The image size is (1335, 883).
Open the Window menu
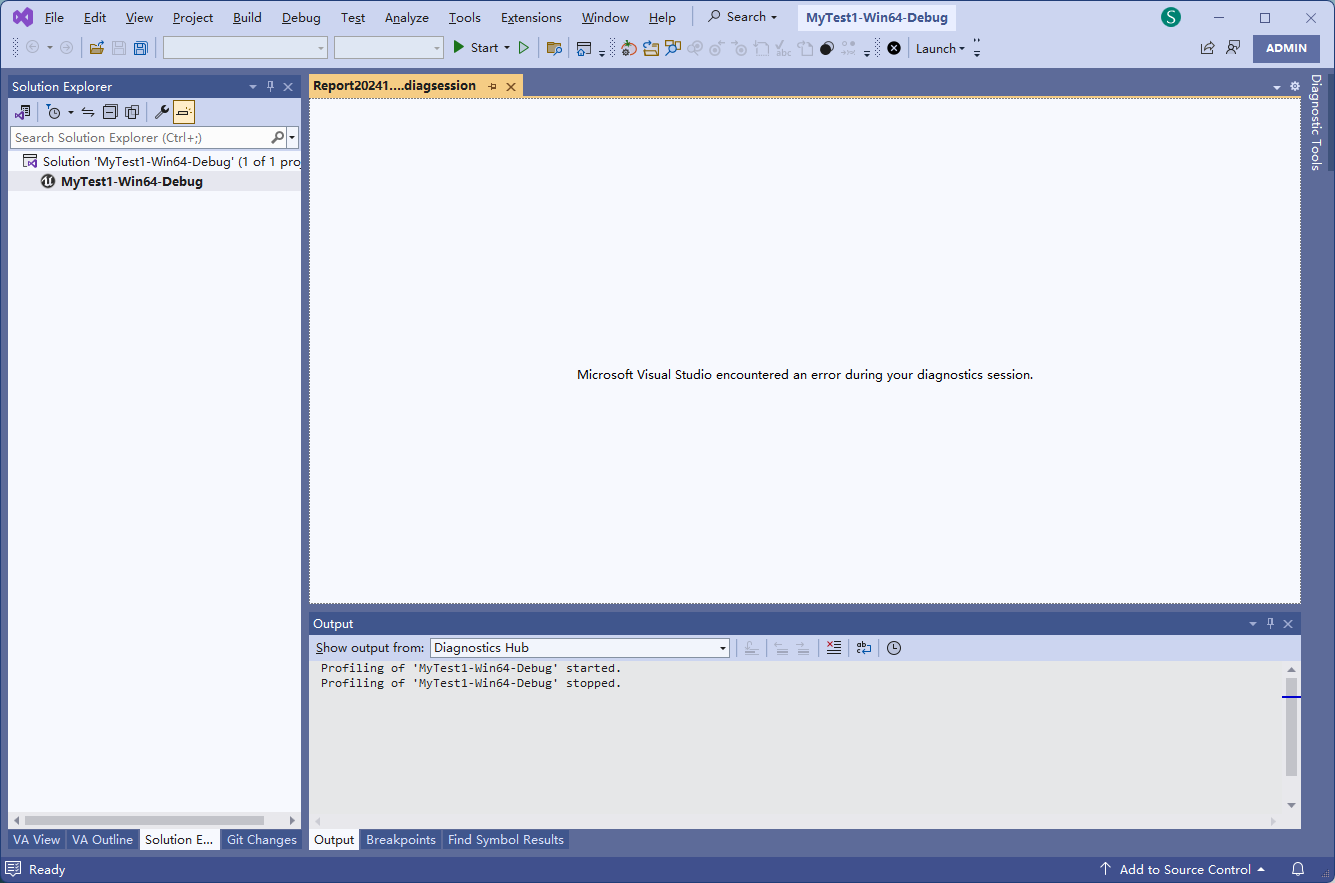pos(605,18)
